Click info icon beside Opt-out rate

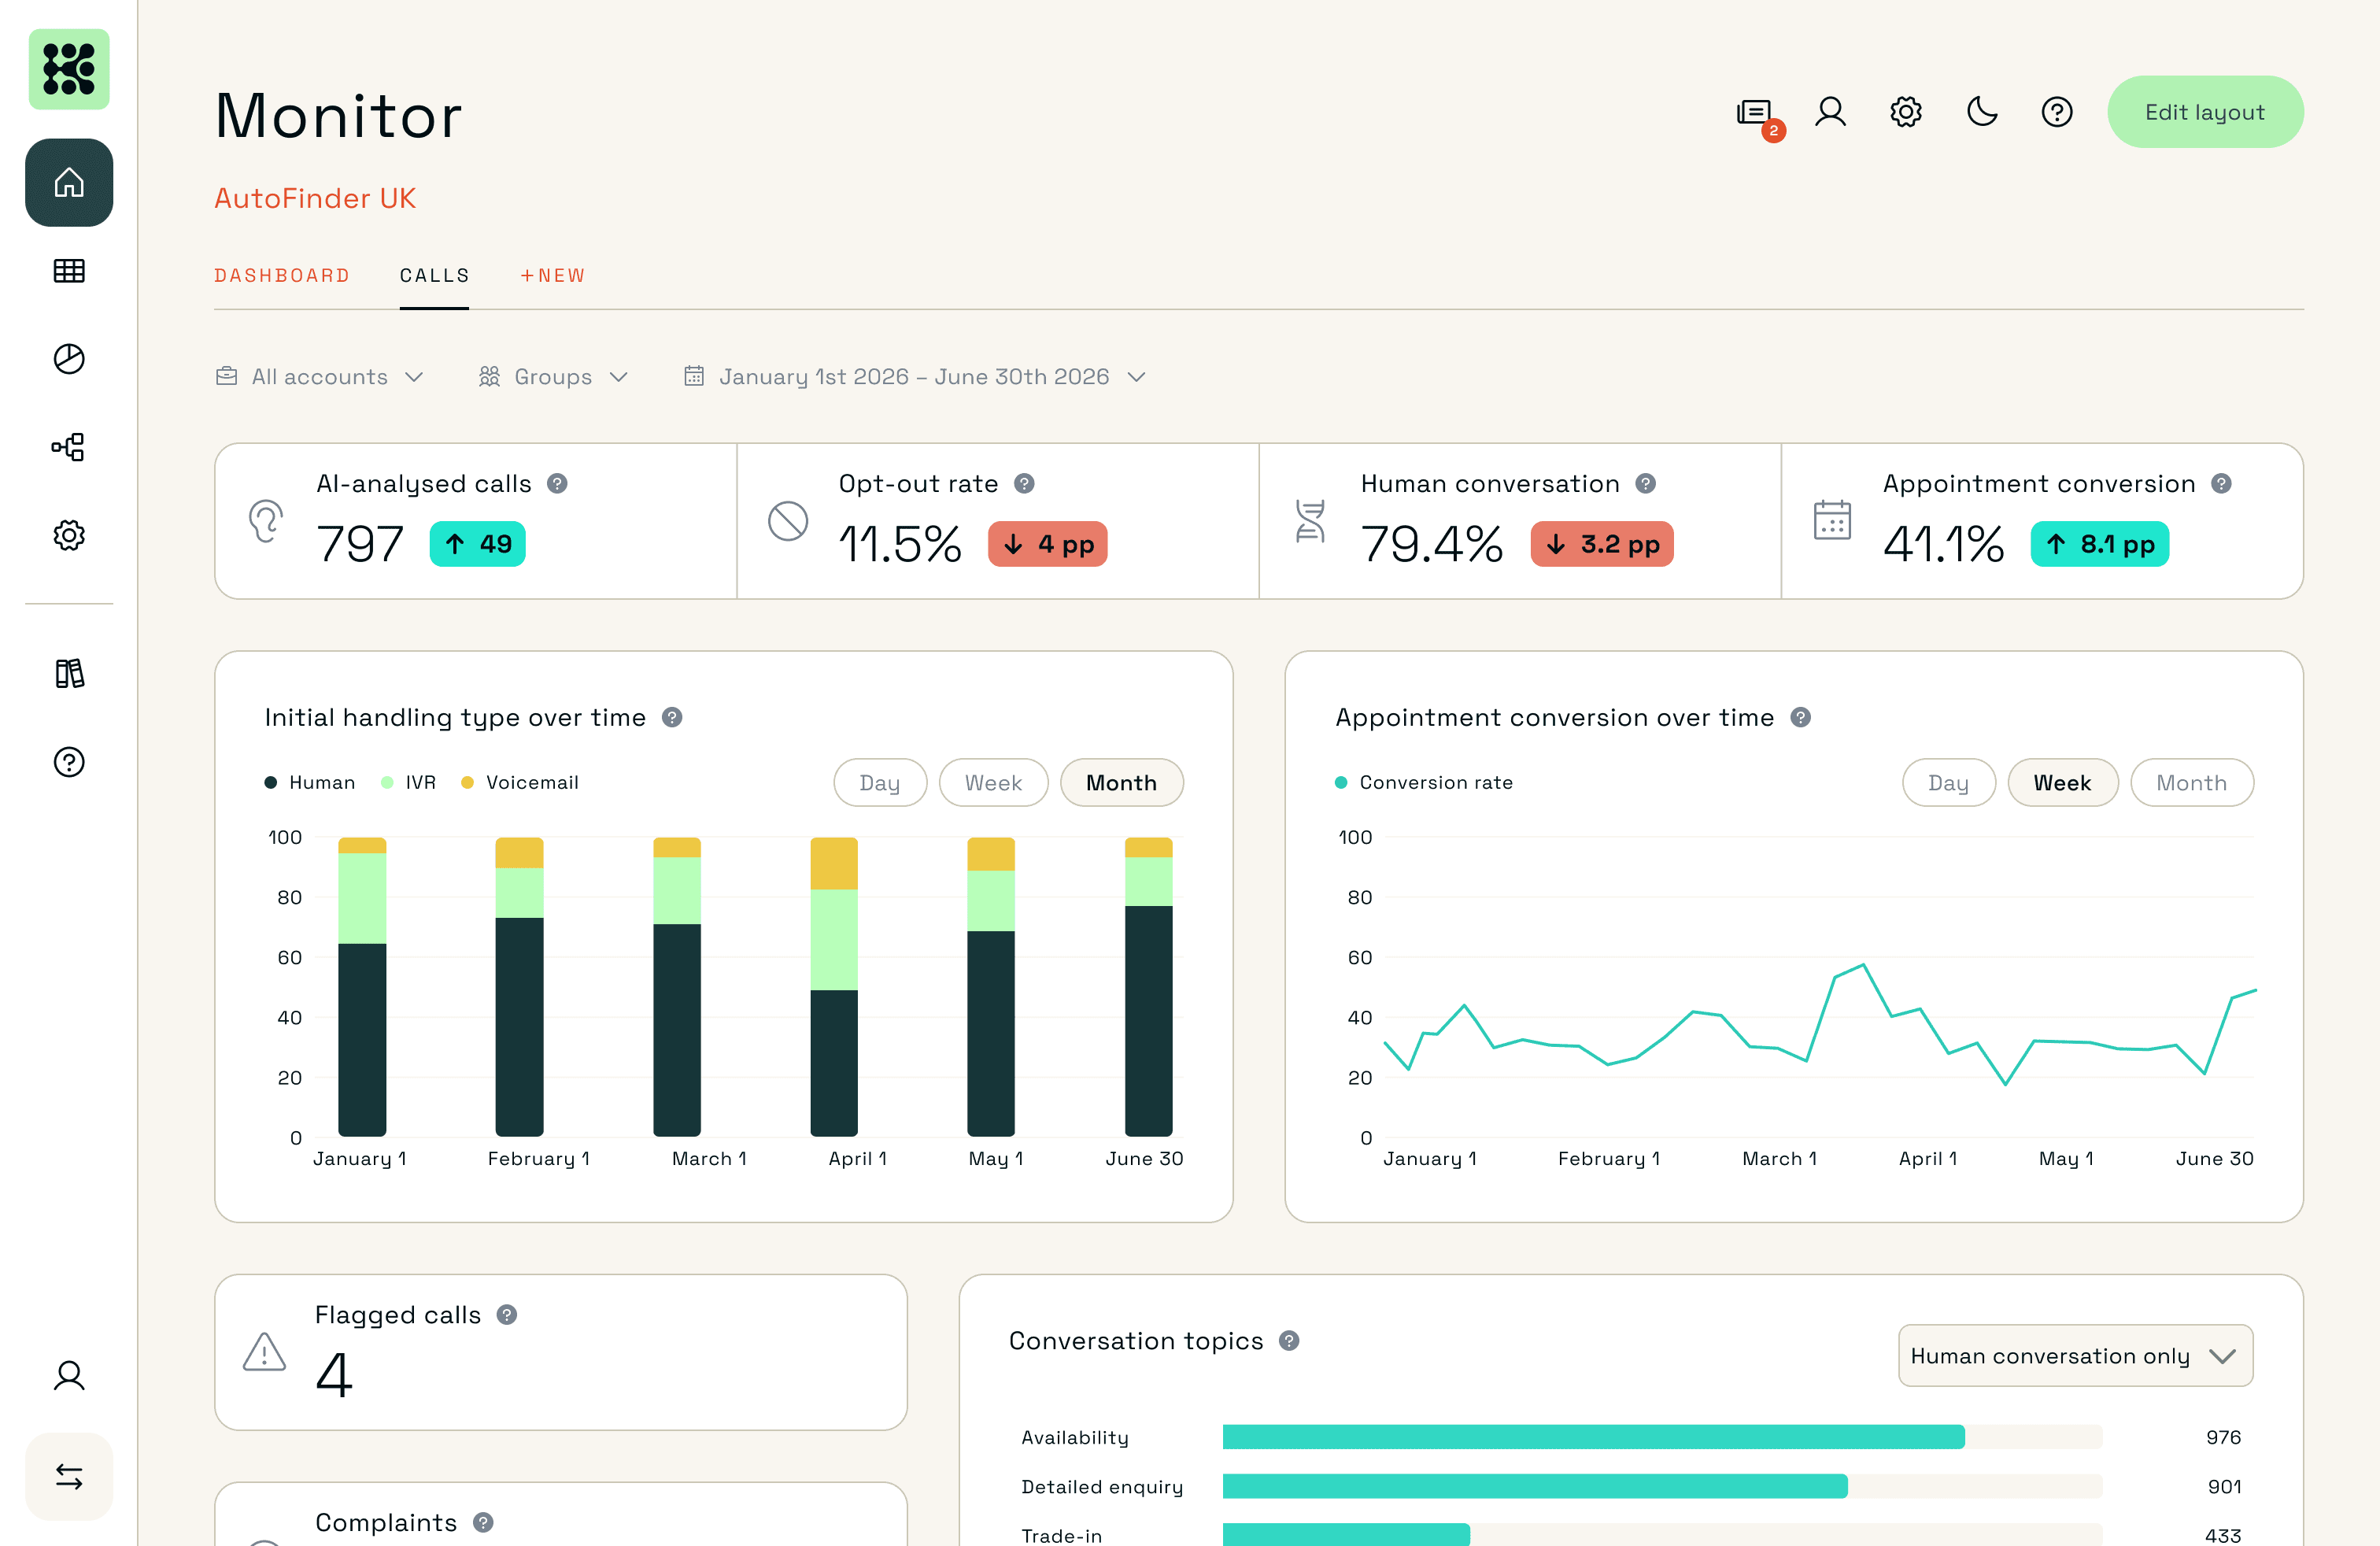tap(1024, 484)
